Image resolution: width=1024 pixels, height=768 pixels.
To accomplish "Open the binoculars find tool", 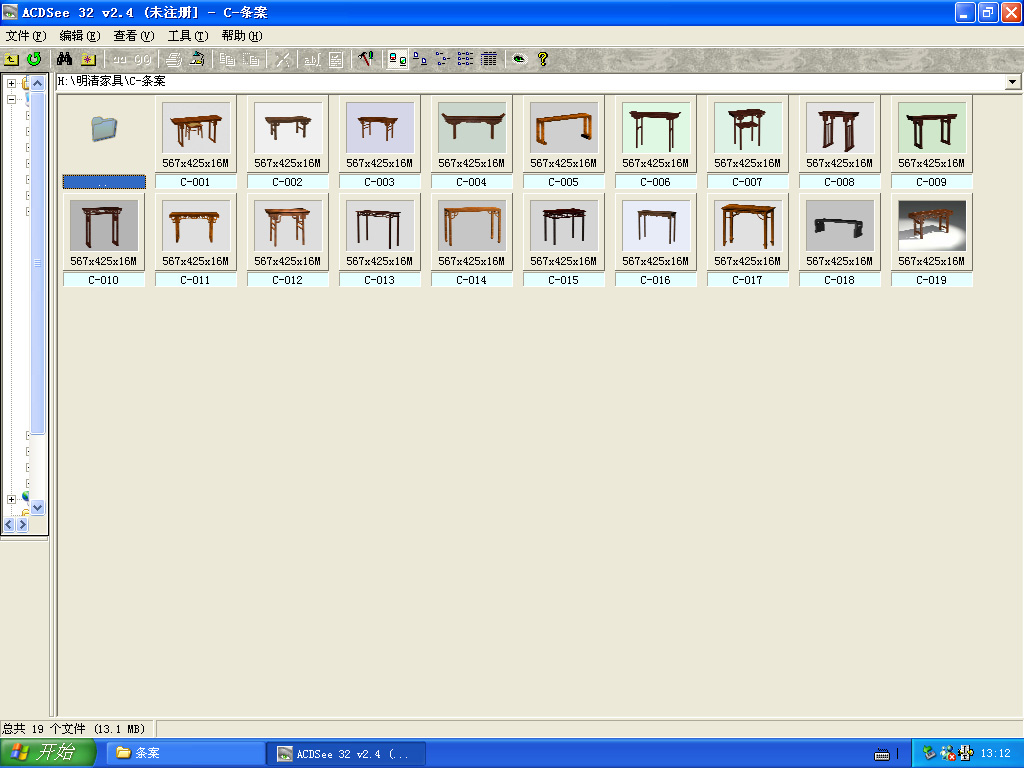I will pyautogui.click(x=64, y=59).
